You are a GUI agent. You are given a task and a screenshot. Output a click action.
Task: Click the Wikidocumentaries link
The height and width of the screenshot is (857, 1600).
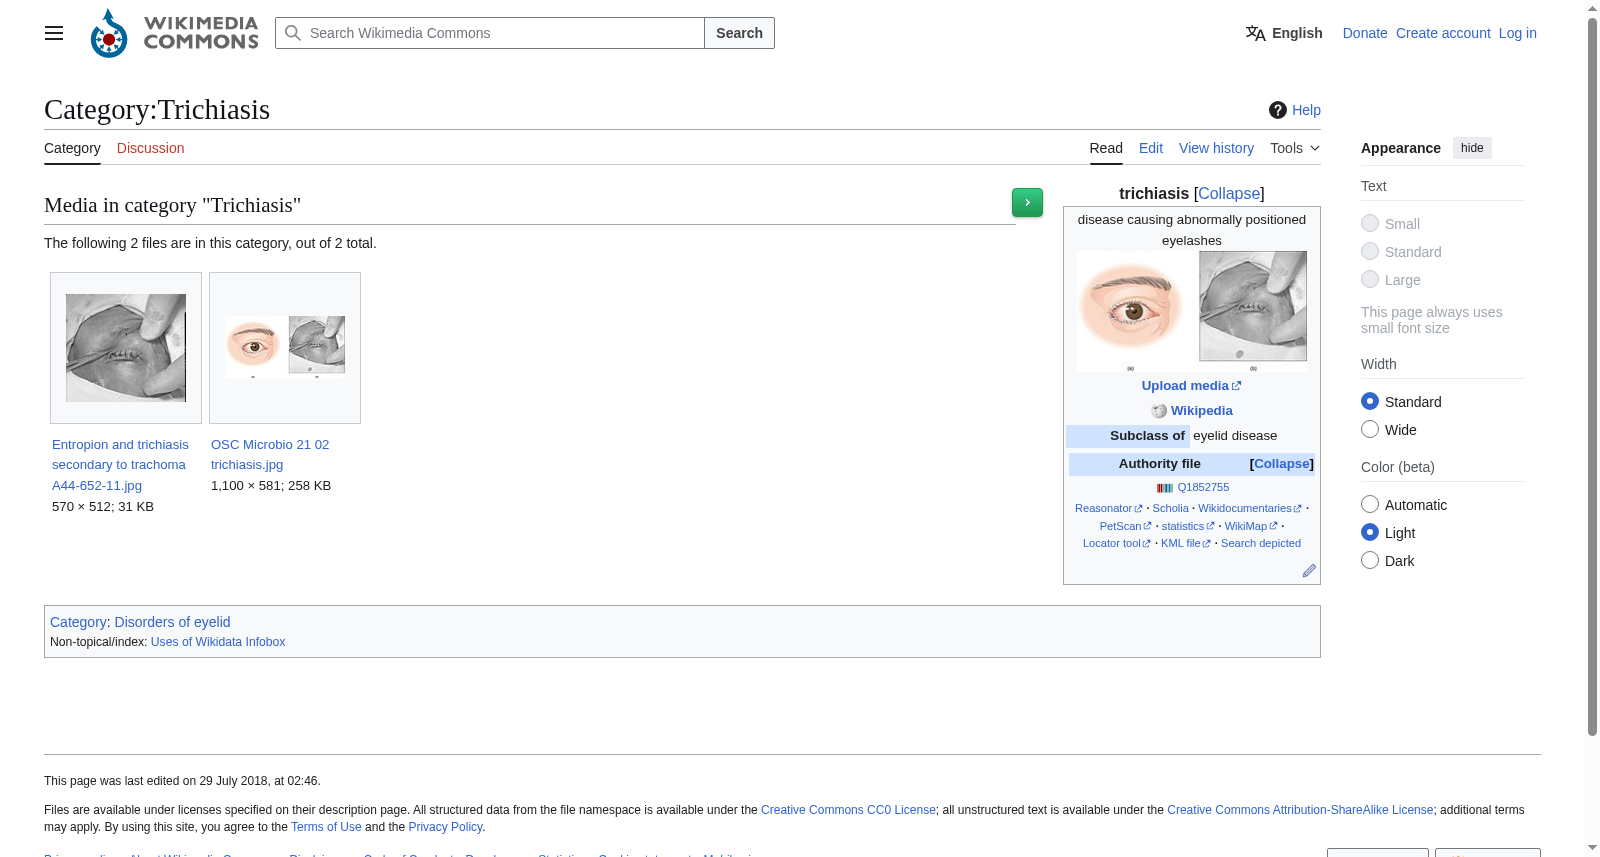(x=1245, y=509)
